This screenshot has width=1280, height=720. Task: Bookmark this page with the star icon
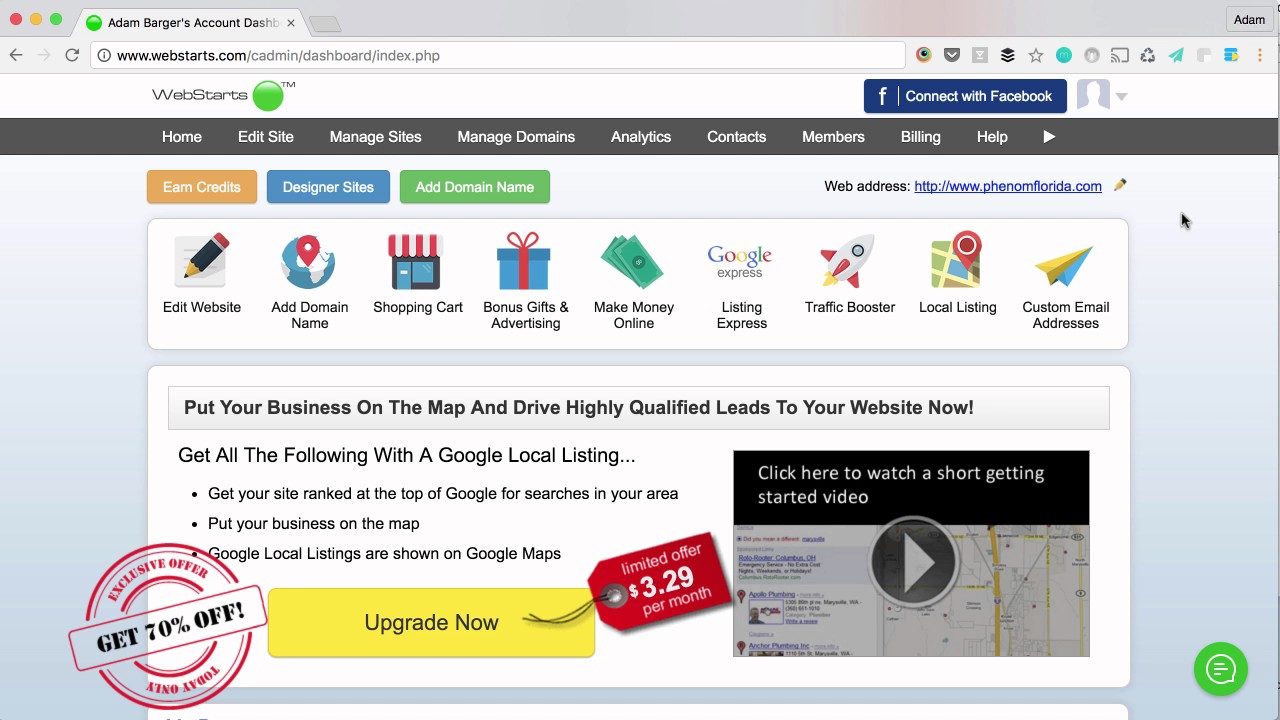pyautogui.click(x=1036, y=56)
